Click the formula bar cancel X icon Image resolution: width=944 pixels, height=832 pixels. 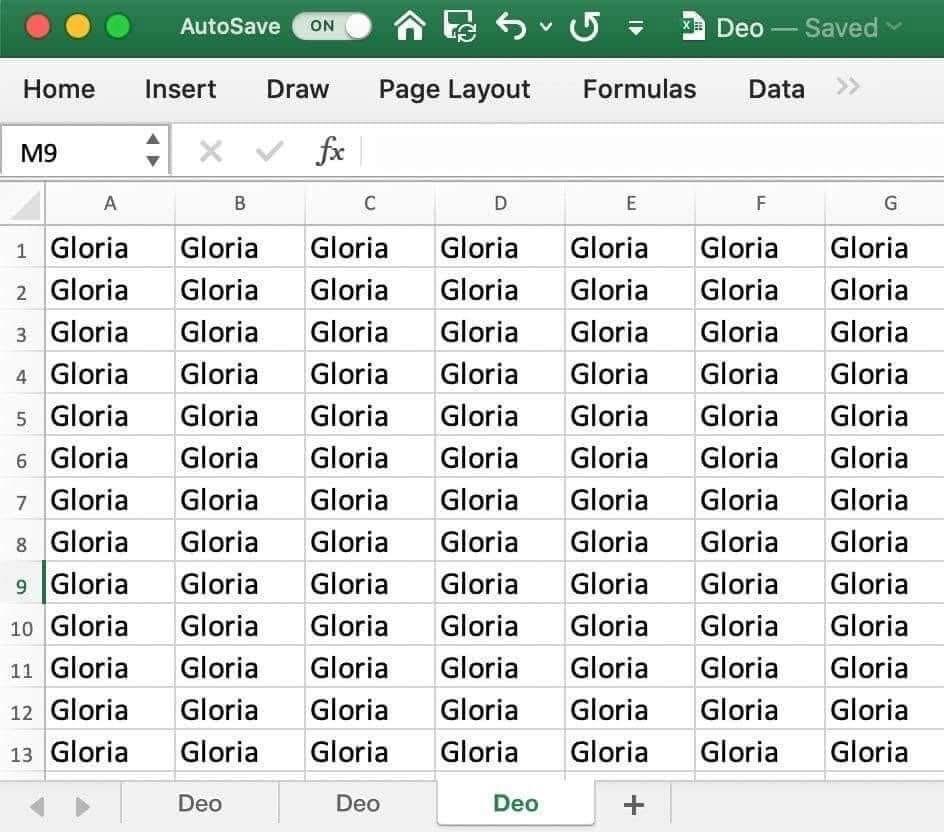[x=211, y=151]
